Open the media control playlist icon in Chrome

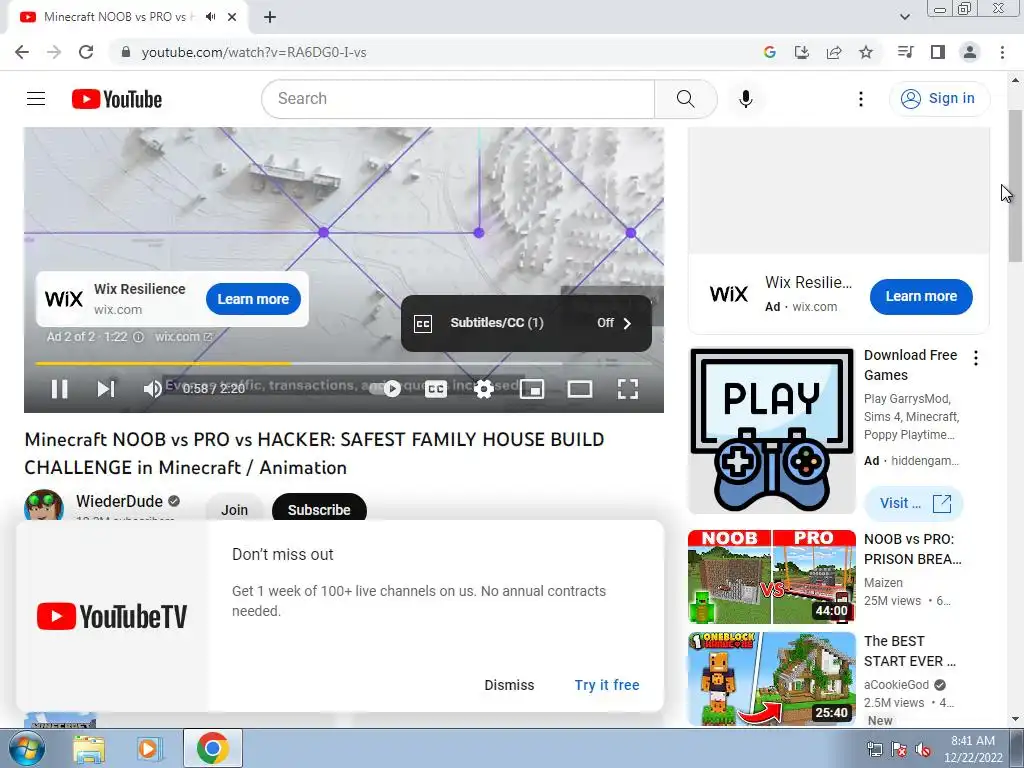[905, 52]
